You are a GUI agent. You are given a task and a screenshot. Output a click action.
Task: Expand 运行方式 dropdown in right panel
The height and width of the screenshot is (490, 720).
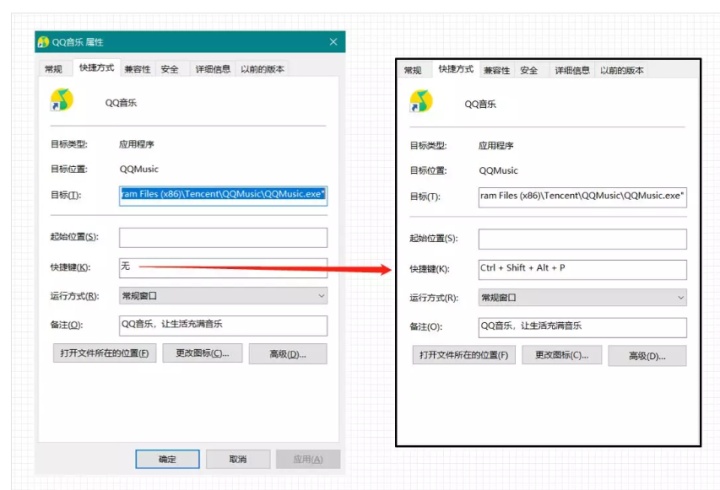pos(583,298)
